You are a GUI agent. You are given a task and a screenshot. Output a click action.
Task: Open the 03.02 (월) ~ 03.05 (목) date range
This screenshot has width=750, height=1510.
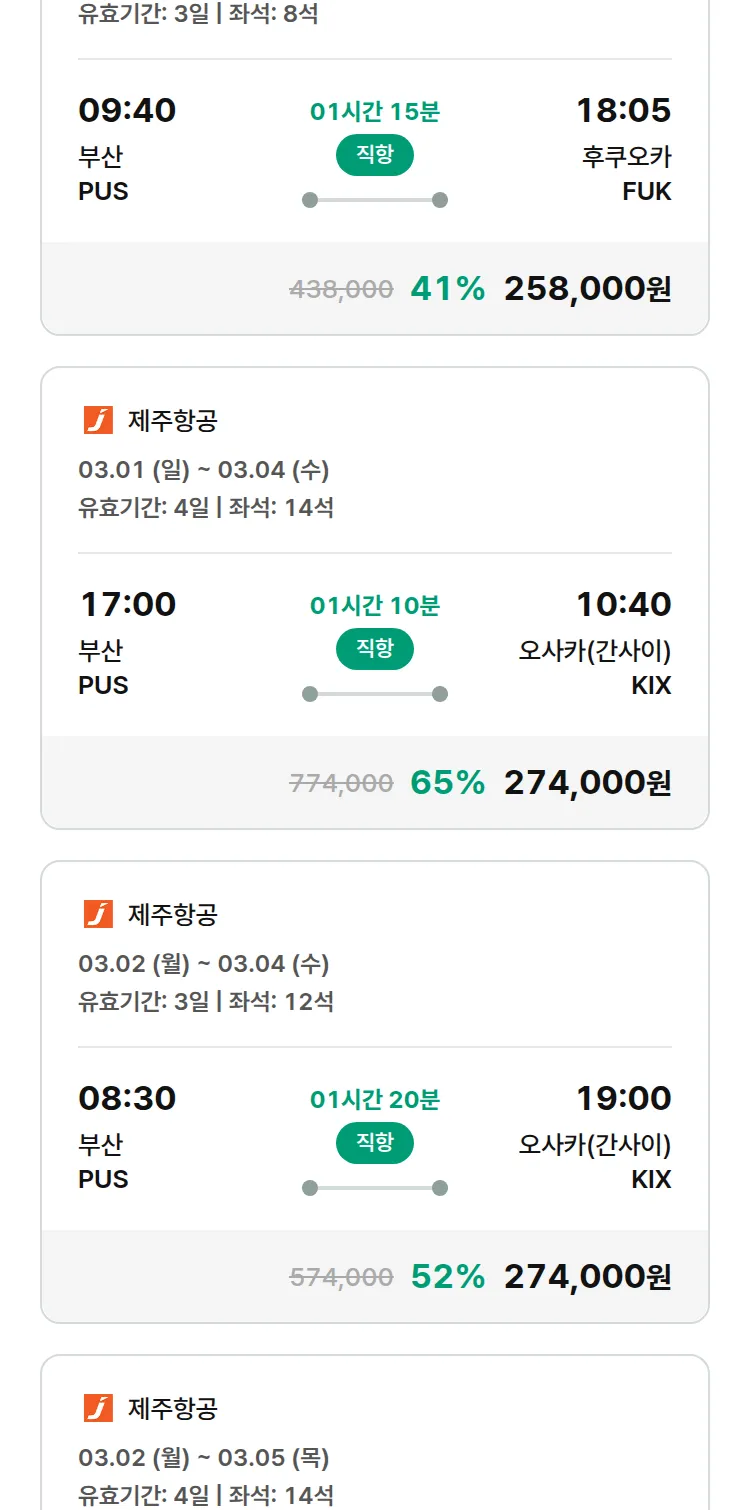click(x=204, y=1458)
